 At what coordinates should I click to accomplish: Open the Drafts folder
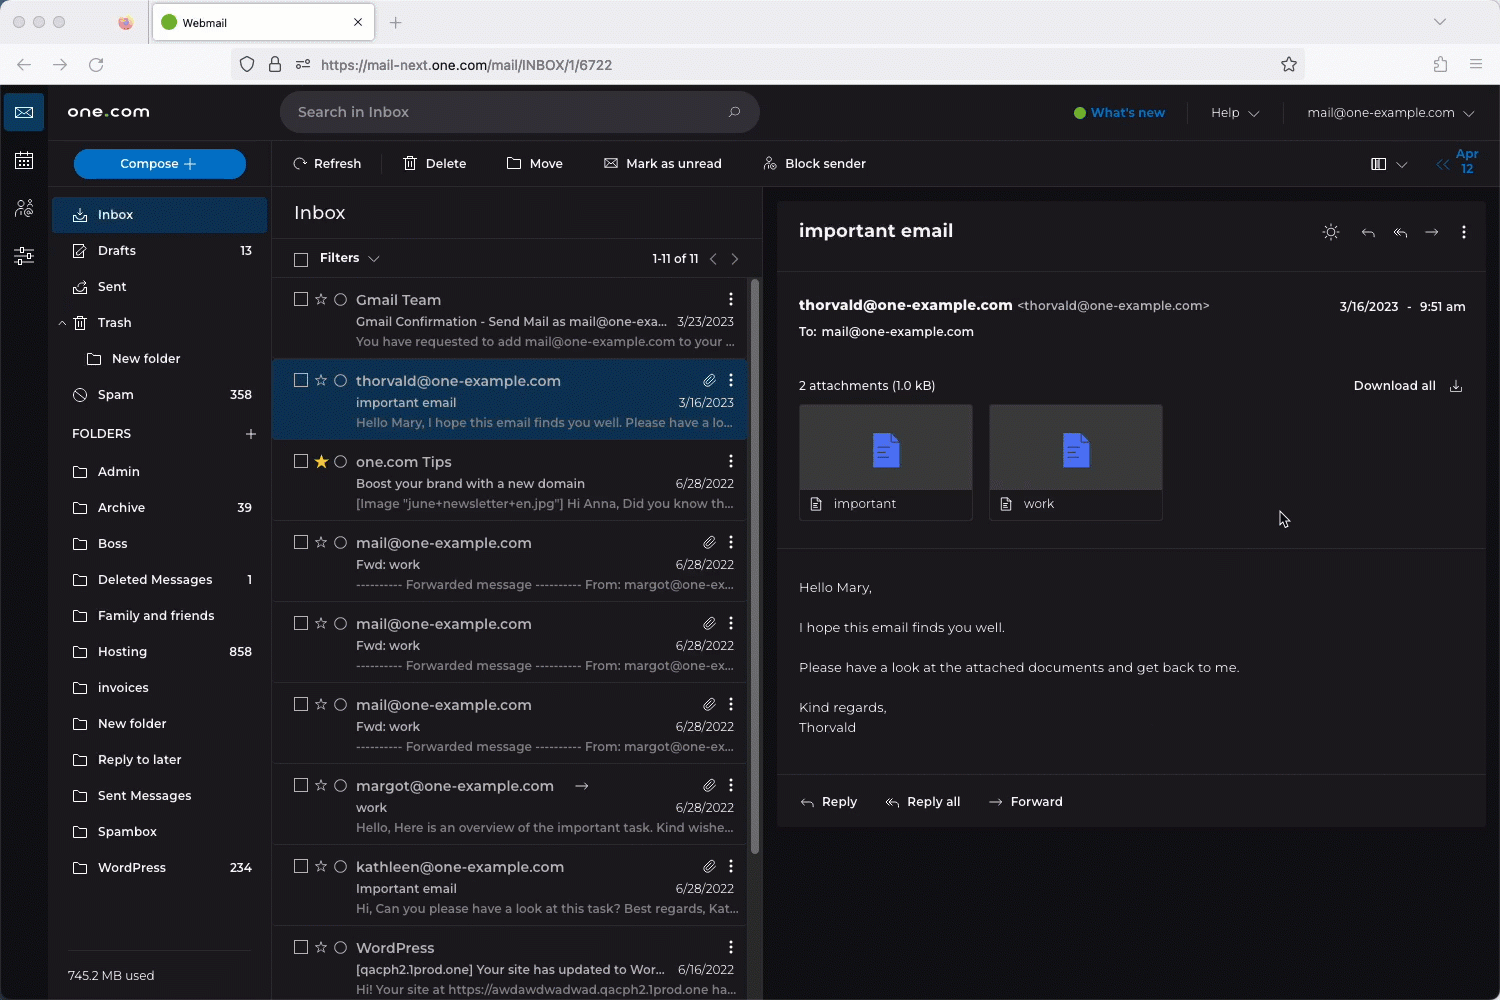117,251
